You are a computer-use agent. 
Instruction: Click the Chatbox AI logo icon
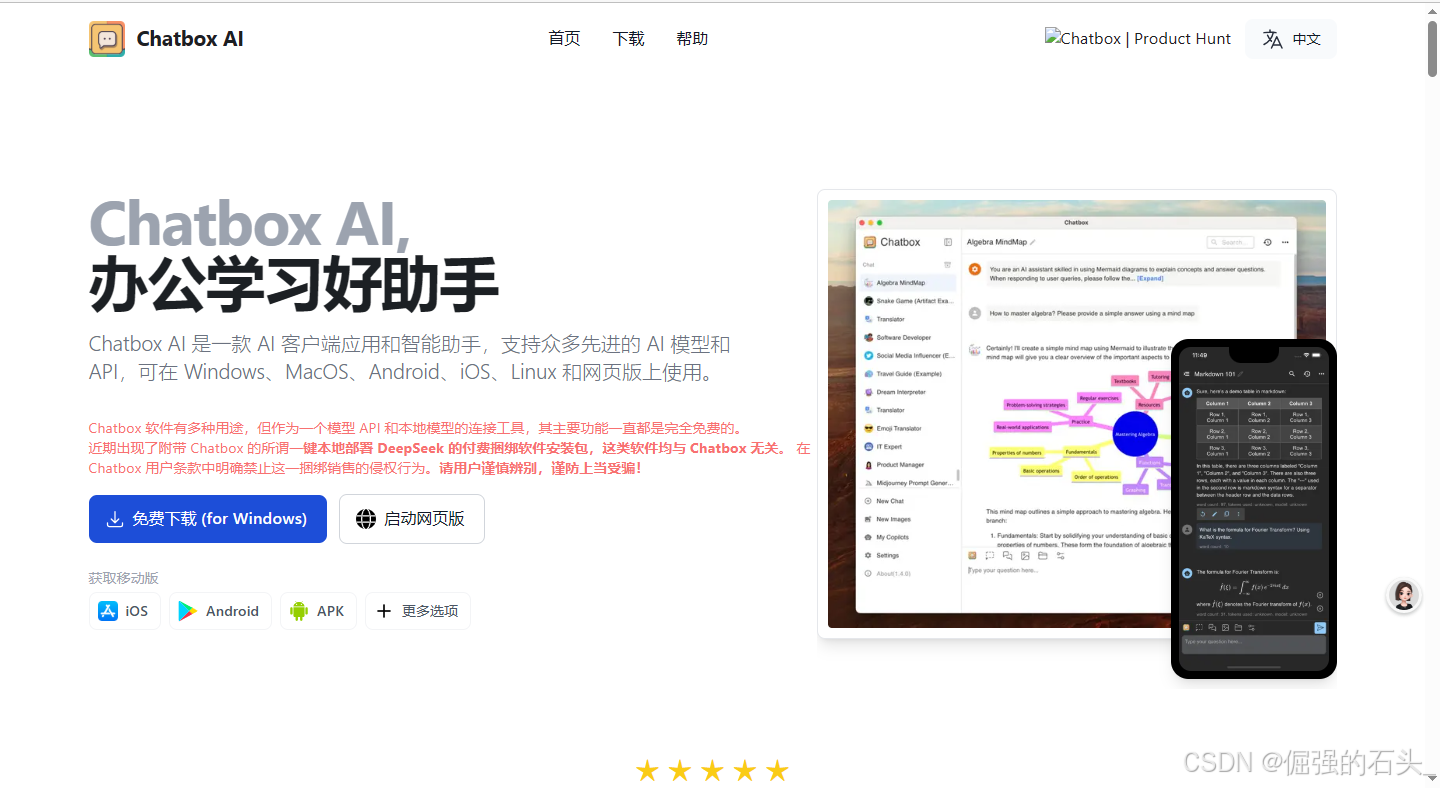[x=107, y=39]
